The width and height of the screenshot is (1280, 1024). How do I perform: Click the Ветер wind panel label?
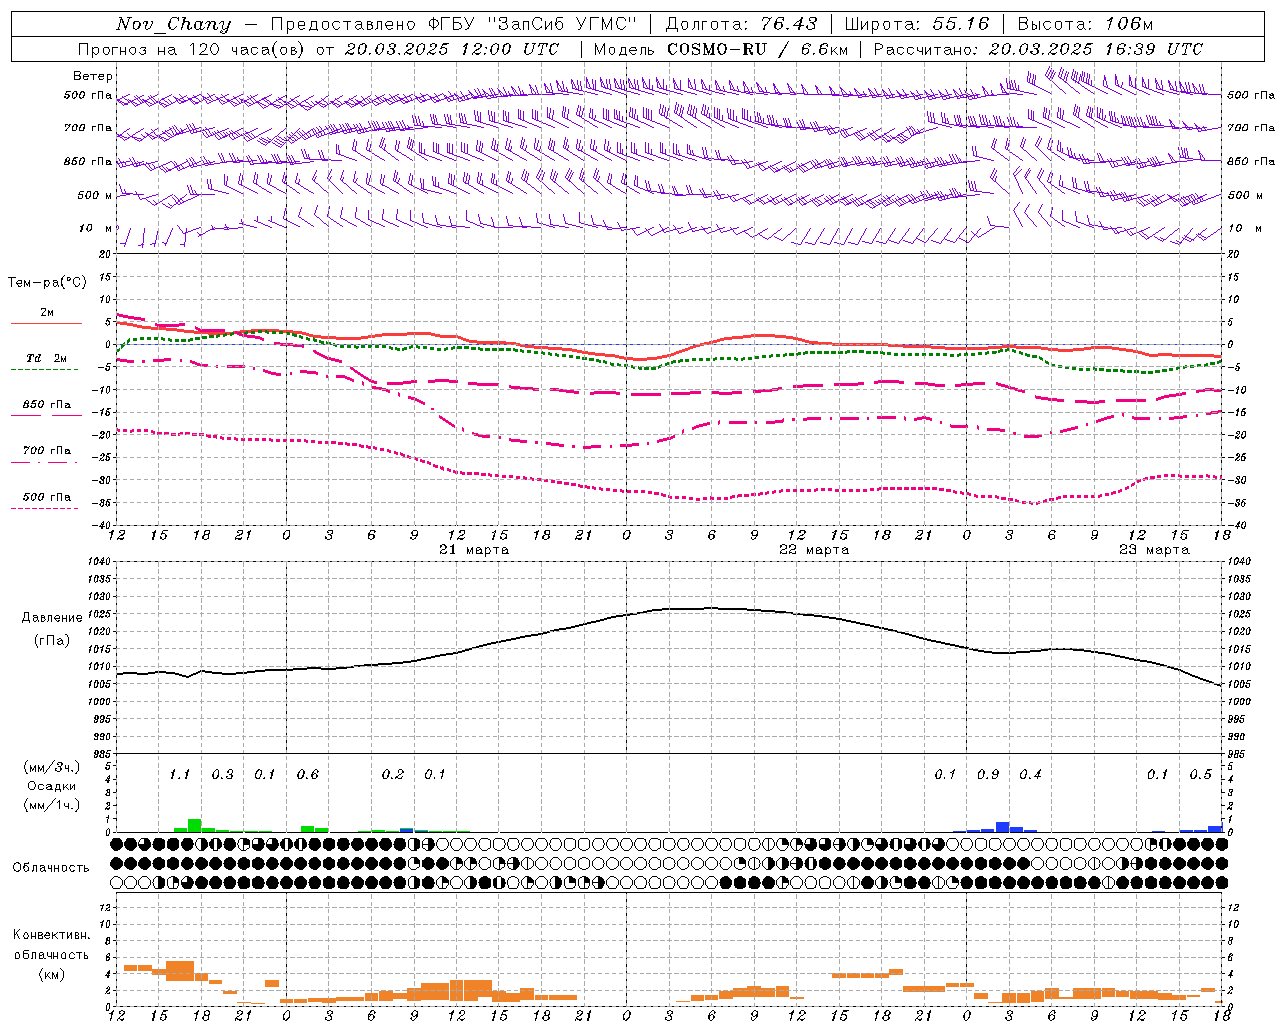click(92, 76)
